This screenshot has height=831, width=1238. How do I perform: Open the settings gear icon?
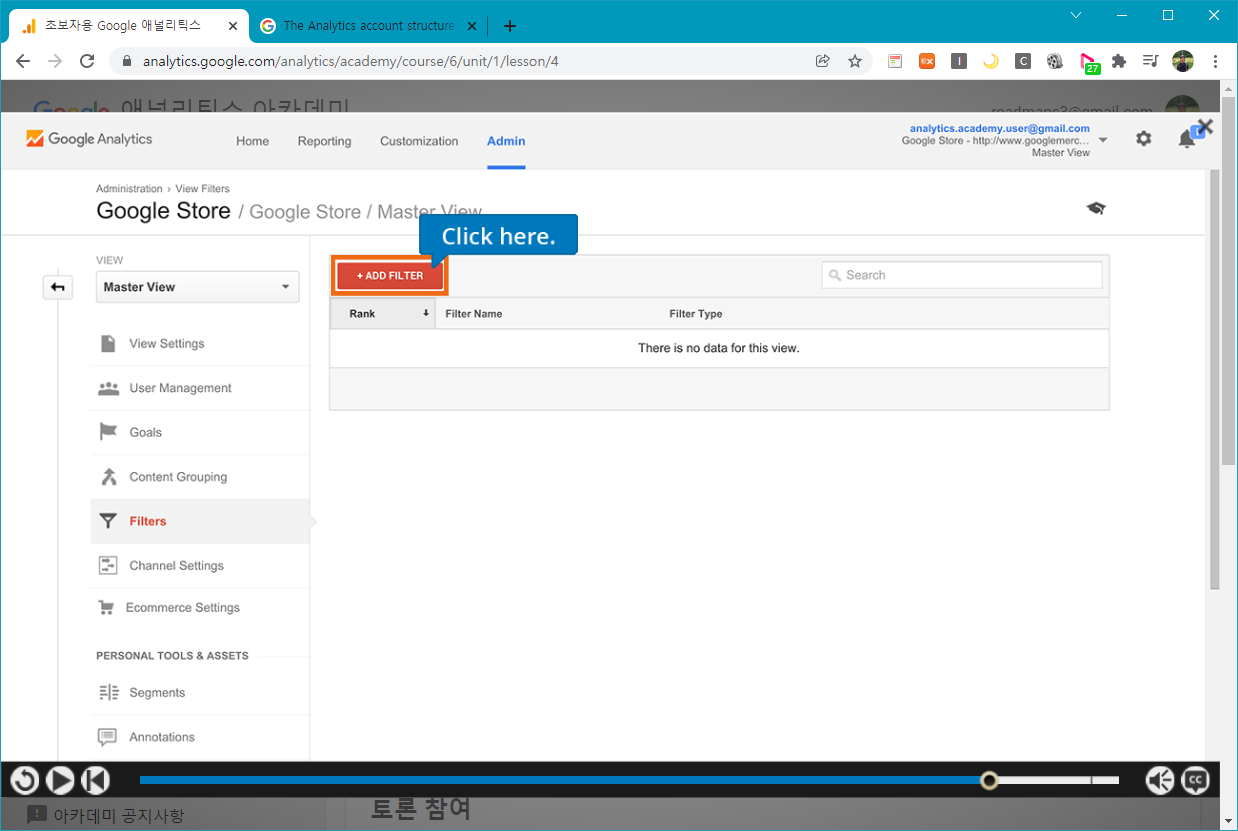1143,139
